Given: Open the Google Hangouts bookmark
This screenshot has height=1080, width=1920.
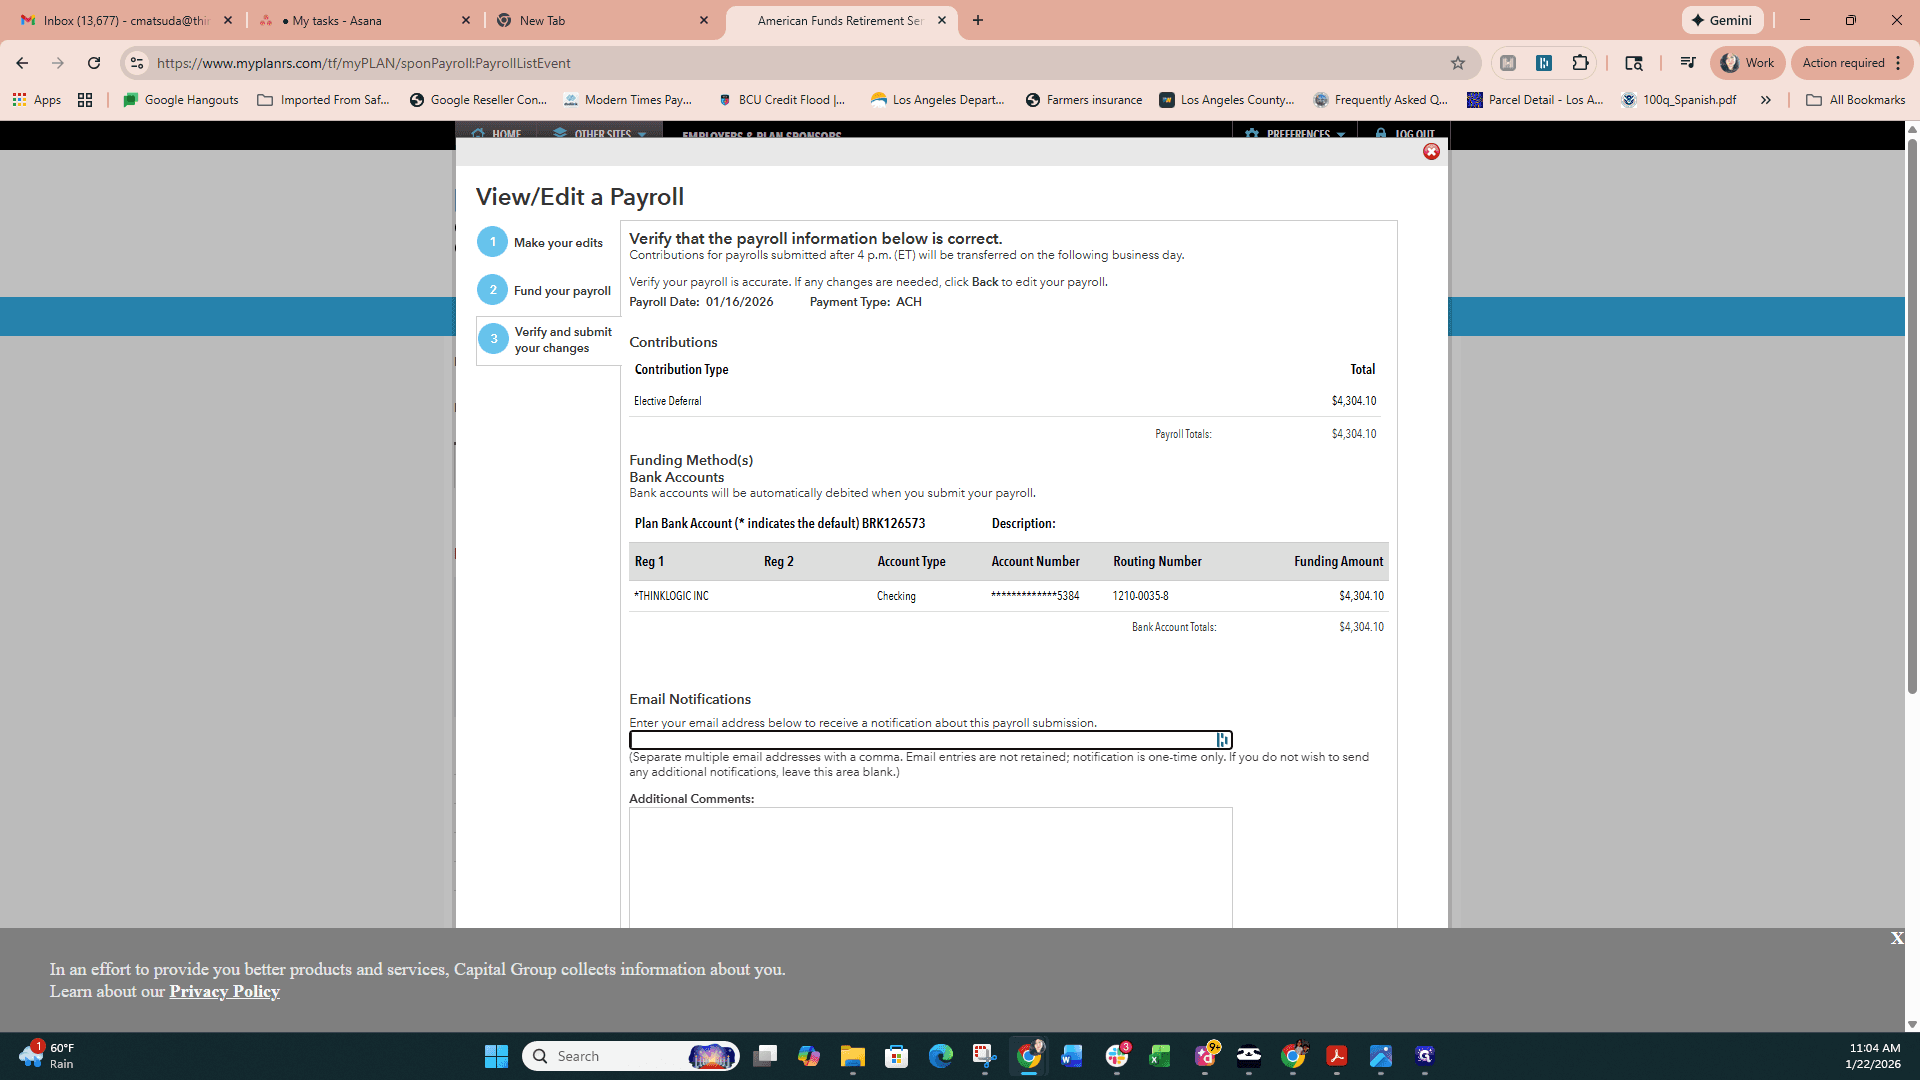Looking at the screenshot, I should [181, 100].
